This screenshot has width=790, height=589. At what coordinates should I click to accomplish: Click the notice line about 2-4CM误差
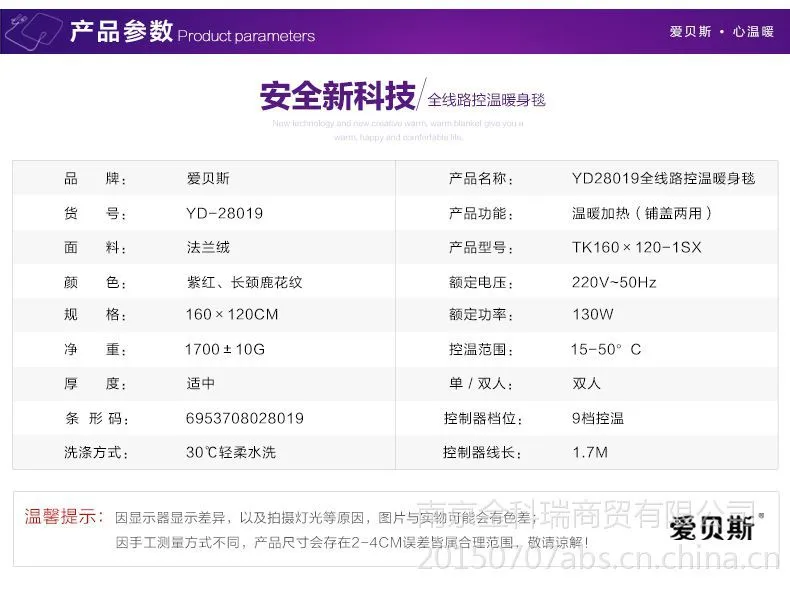point(352,543)
